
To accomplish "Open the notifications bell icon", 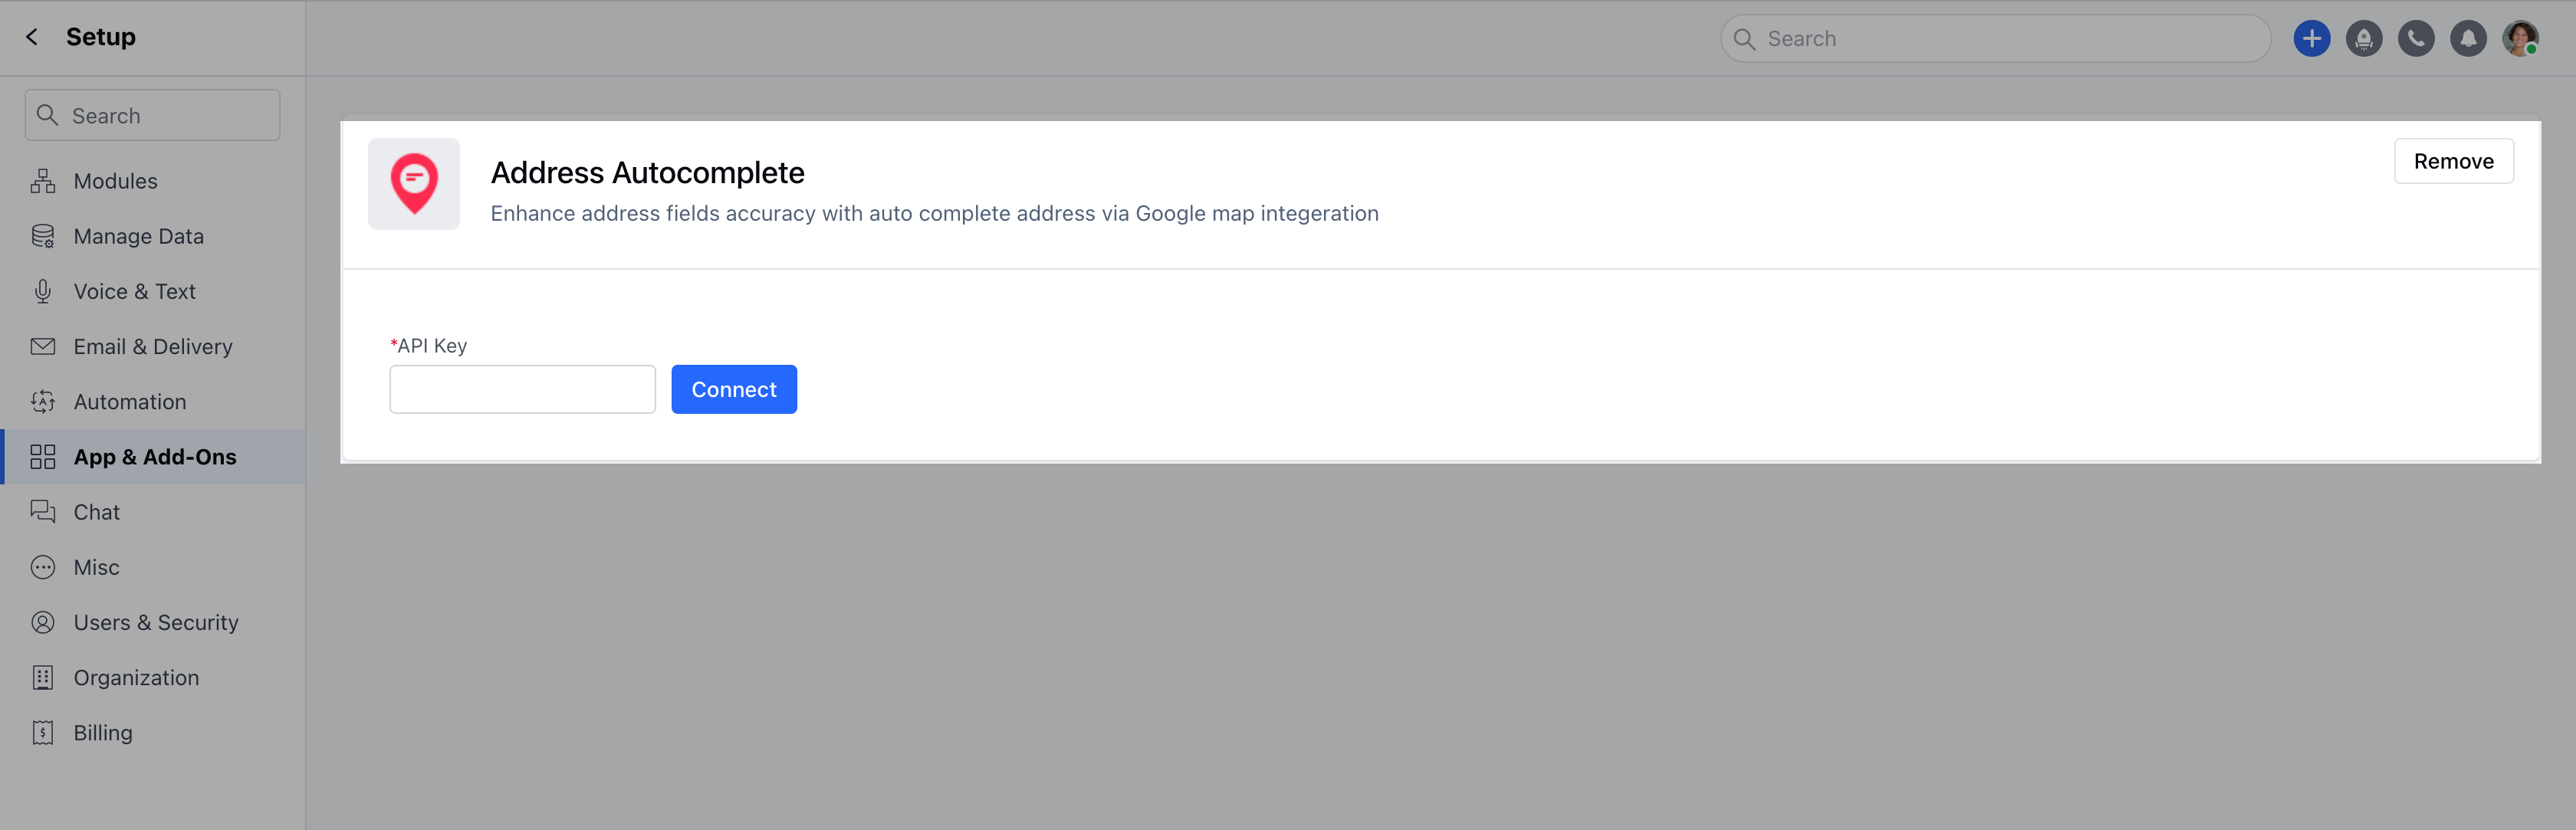I will [2468, 38].
